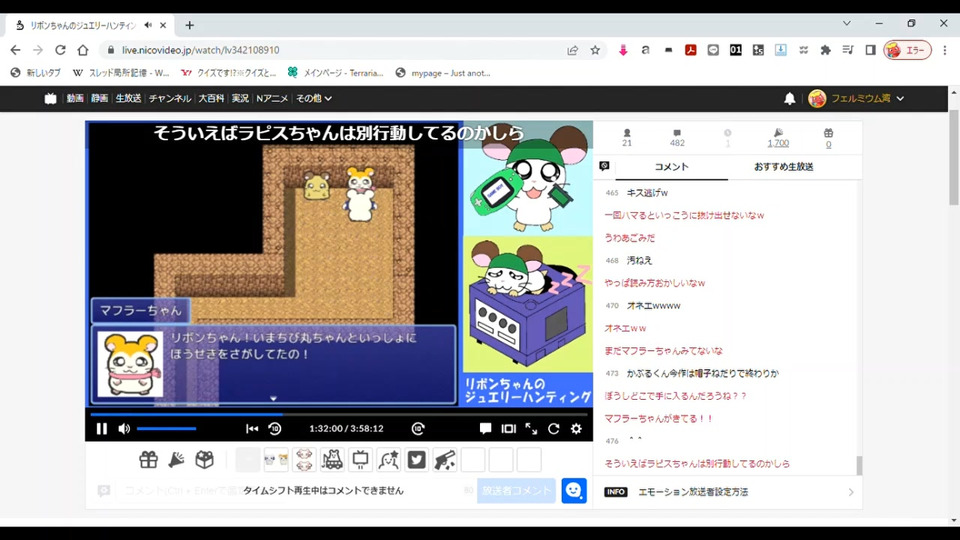The height and width of the screenshot is (540, 960).
Task: Select the pistol emotion item
Action: (x=445, y=459)
